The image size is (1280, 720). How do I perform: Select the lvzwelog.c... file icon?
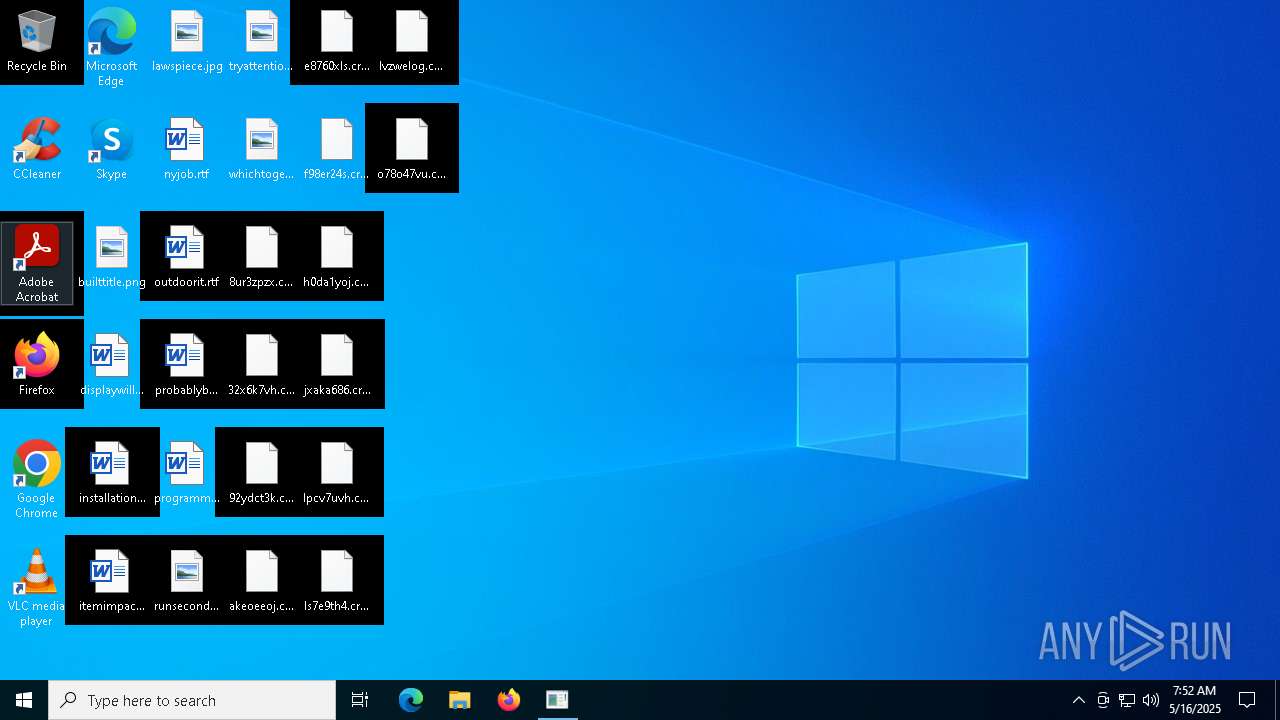[411, 42]
